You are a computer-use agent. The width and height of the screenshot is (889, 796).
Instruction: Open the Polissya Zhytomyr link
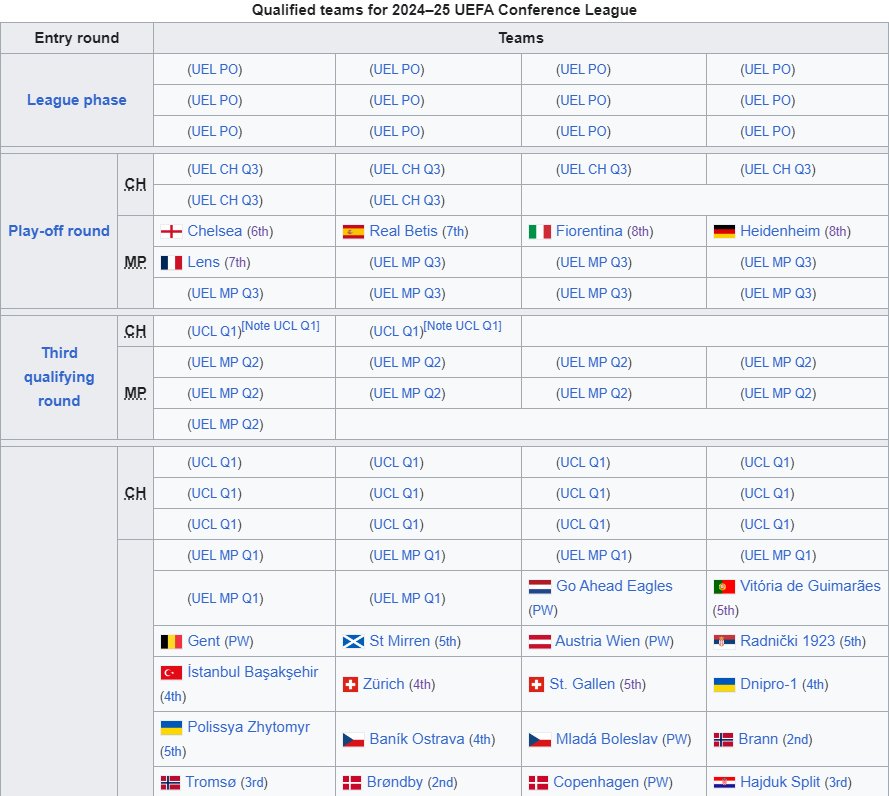coord(248,727)
